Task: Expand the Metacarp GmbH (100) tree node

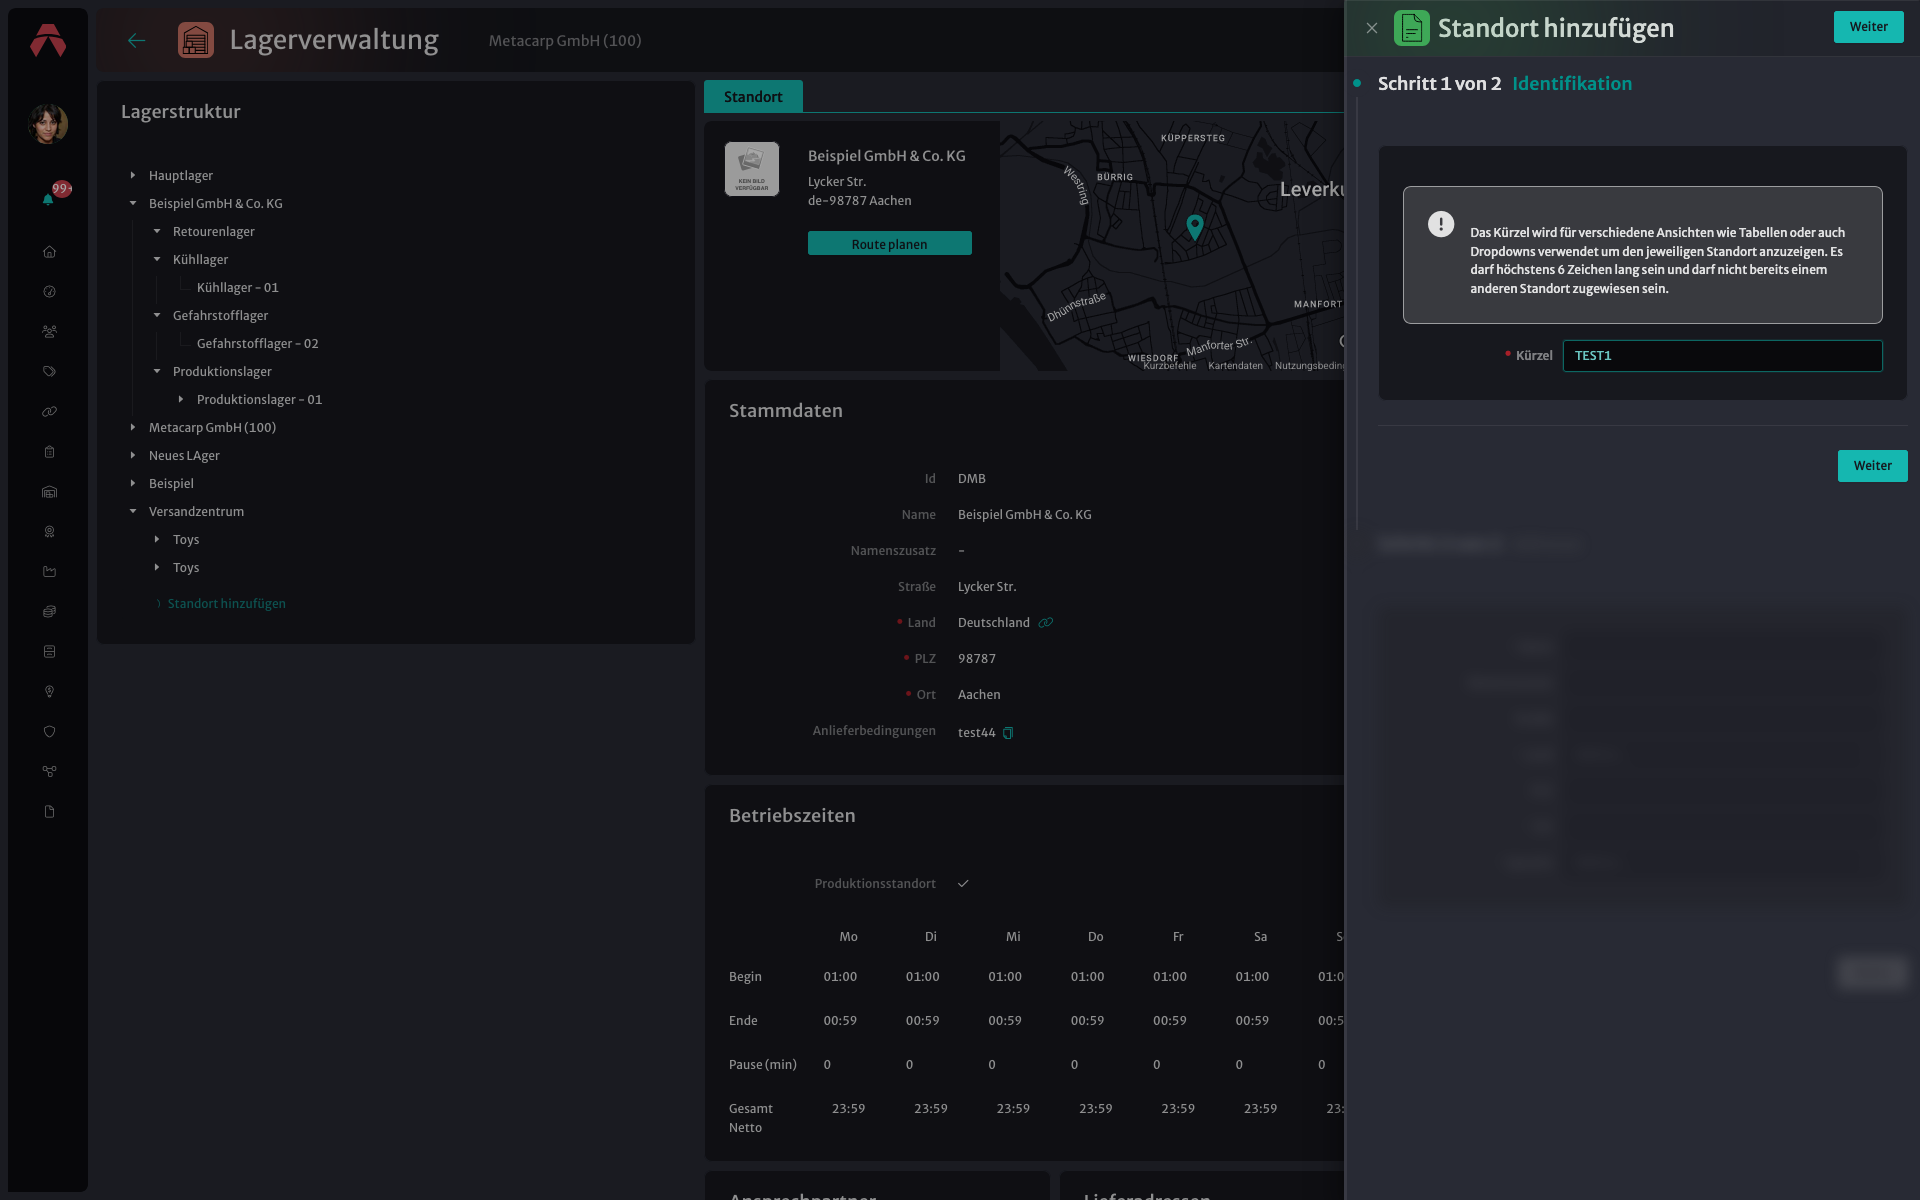Action: tap(133, 428)
